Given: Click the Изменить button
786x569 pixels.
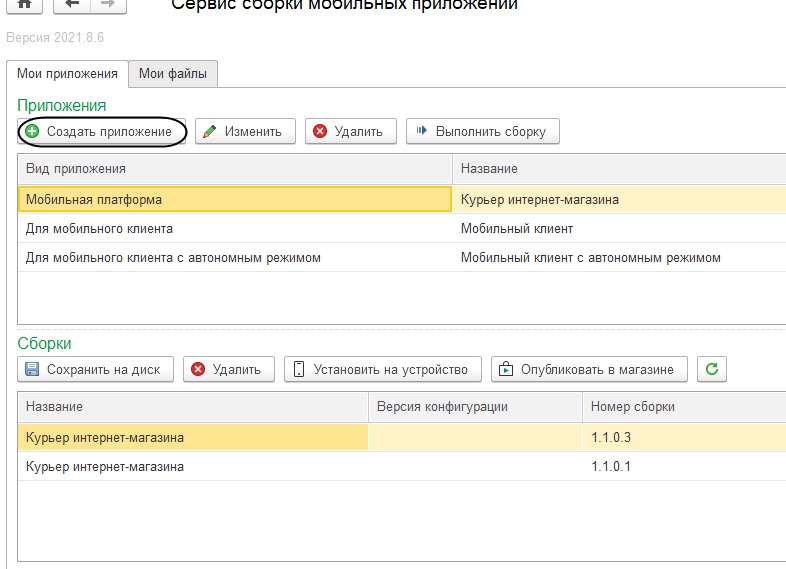Looking at the screenshot, I should pos(246,131).
